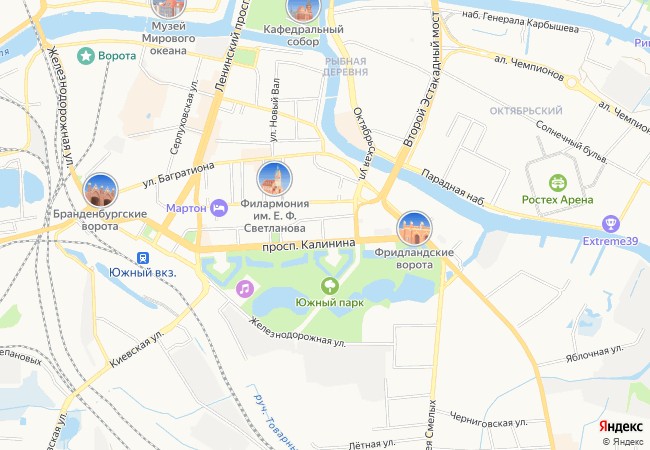Open the Friedland Gate landmark marker
The image size is (650, 450).
click(x=415, y=229)
